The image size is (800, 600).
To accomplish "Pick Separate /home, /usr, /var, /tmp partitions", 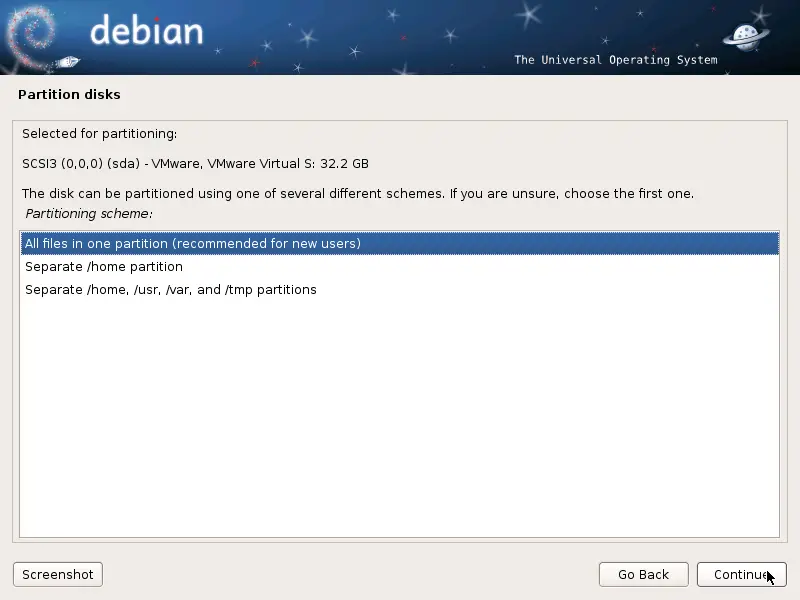I will [x=399, y=289].
